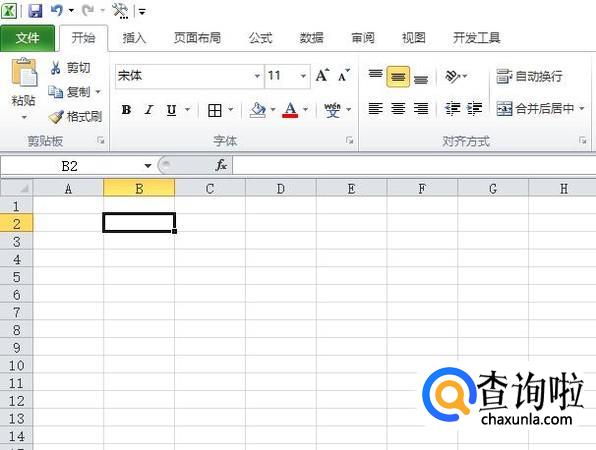596x450 pixels.
Task: Switch to the Insert (插入) tab
Action: click(134, 38)
